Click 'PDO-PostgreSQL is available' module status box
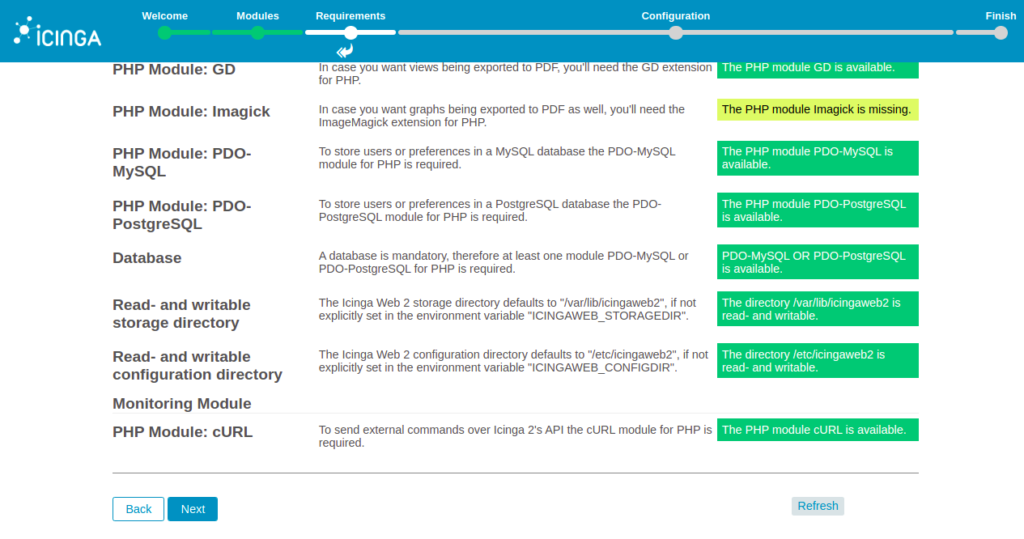This screenshot has width=1024, height=539. pyautogui.click(x=818, y=210)
